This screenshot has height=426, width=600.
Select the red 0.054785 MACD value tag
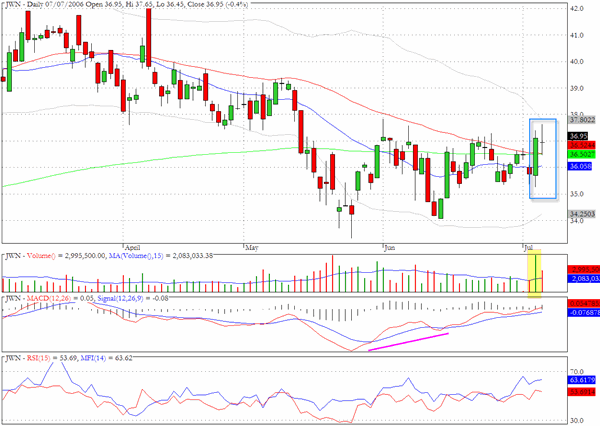pyautogui.click(x=584, y=303)
